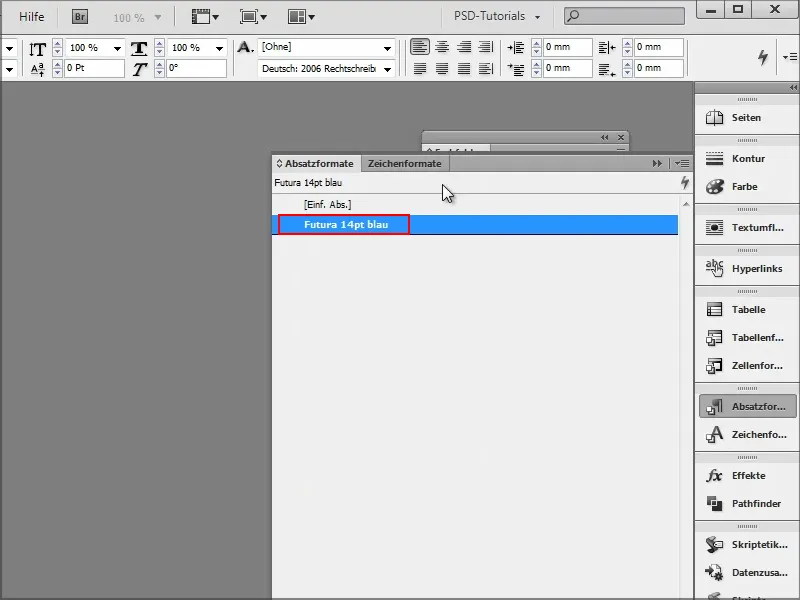The image size is (800, 600).
Task: Click the skew angle 0° field
Action: coord(196,68)
